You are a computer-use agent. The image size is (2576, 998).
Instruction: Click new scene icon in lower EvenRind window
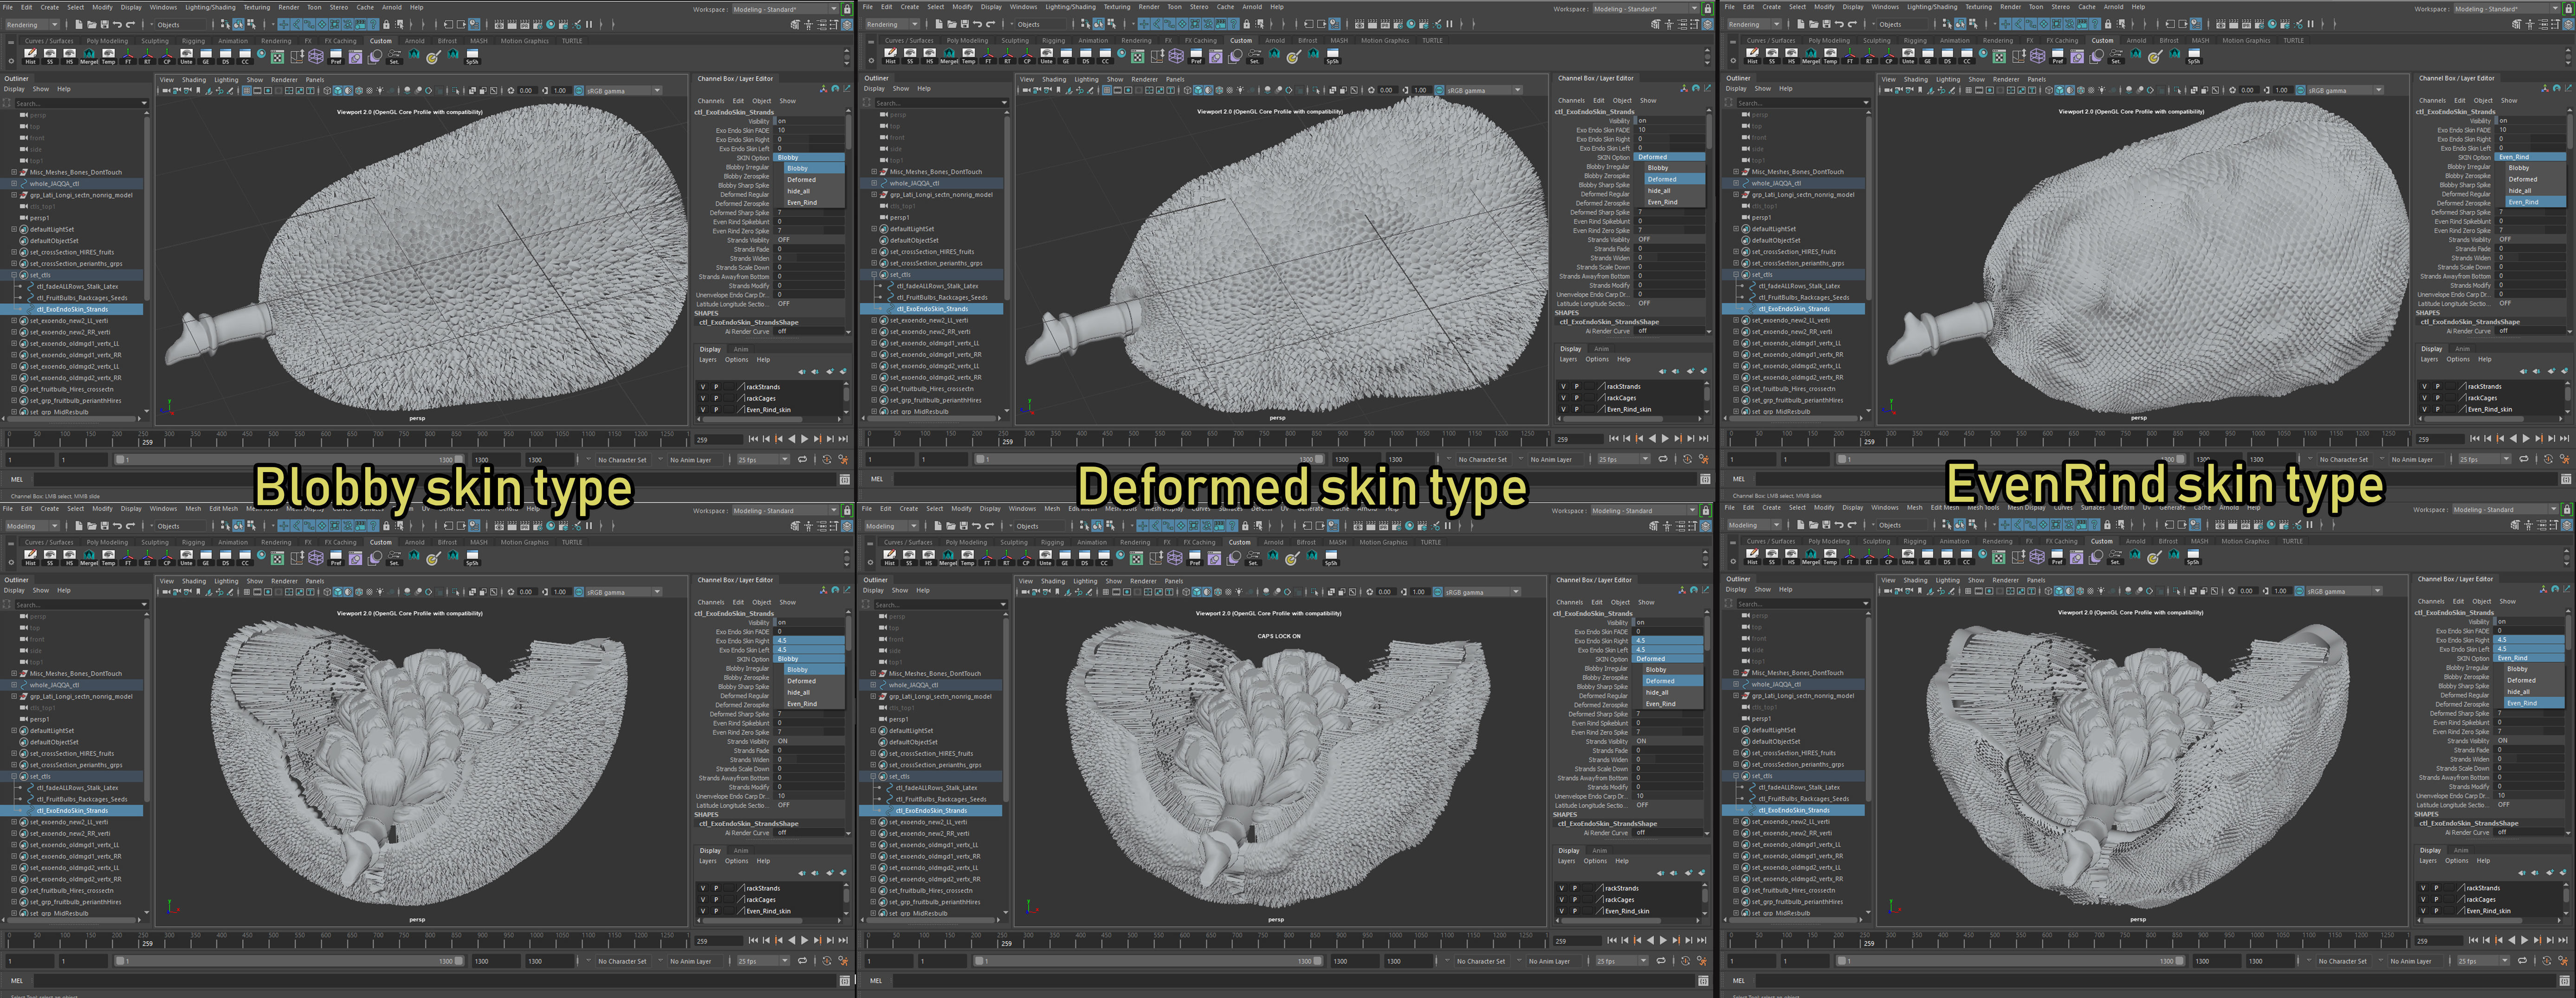(1801, 525)
